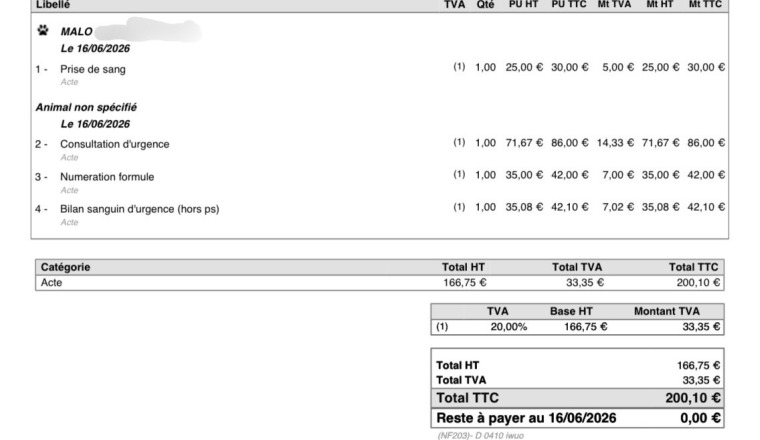Click the Base HT column header
The height and width of the screenshot is (440, 760).
click(x=571, y=311)
